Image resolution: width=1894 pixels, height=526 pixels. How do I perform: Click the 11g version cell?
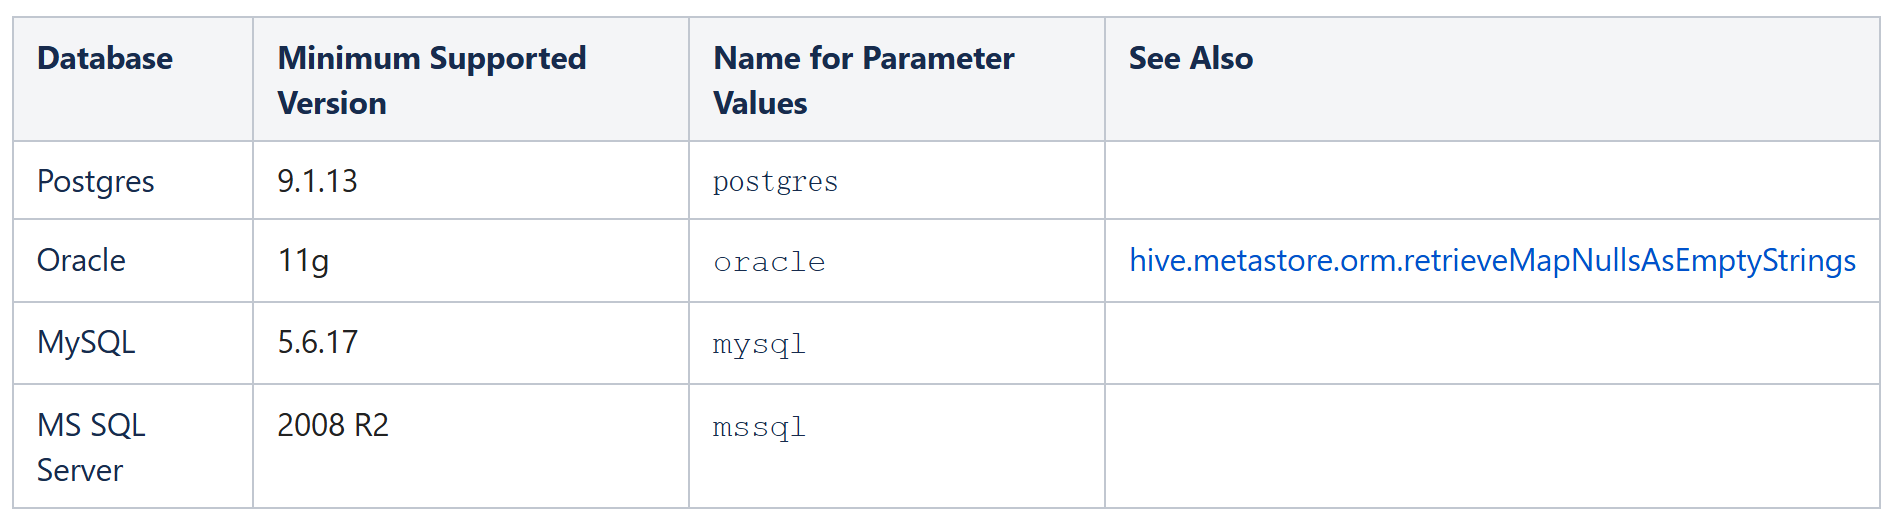pyautogui.click(x=303, y=261)
